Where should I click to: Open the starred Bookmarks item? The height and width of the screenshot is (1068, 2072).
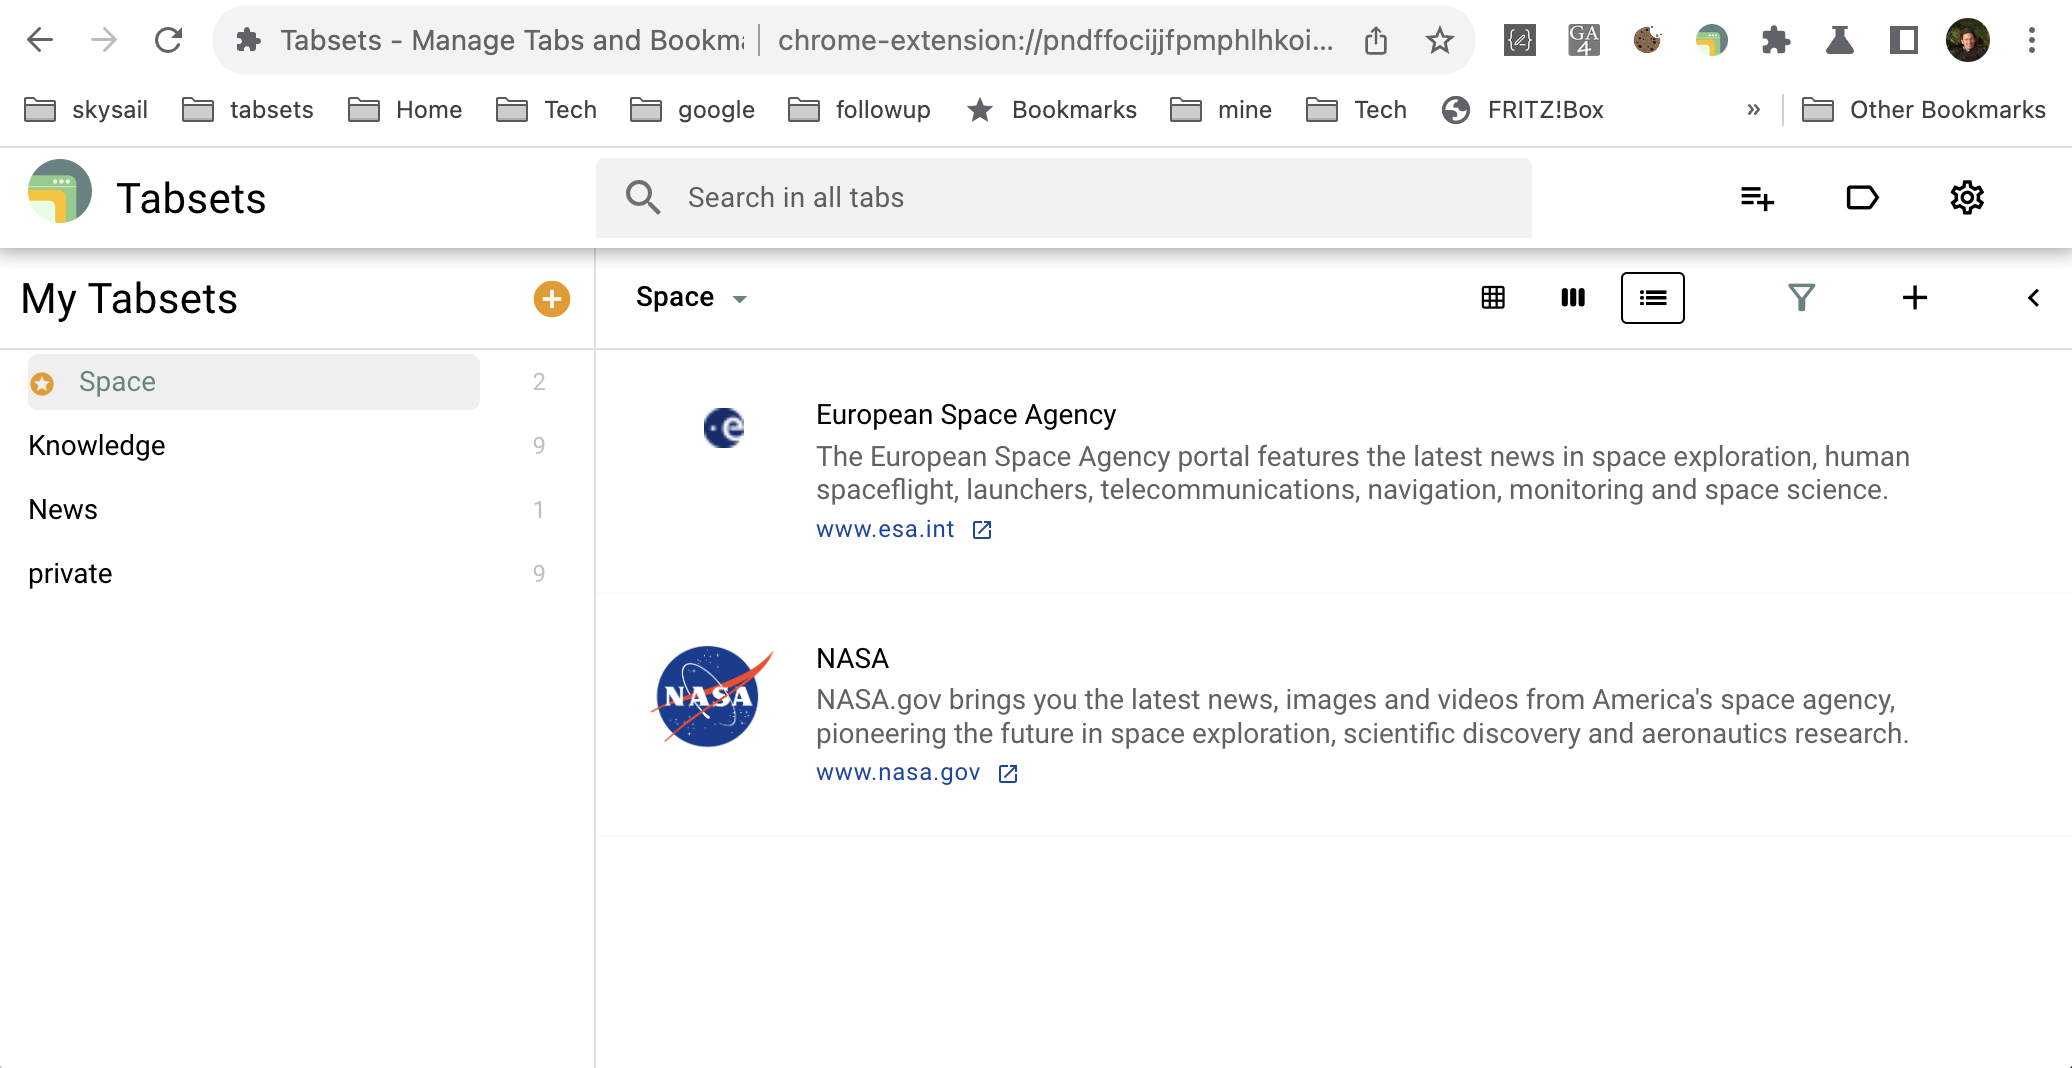pos(1052,110)
